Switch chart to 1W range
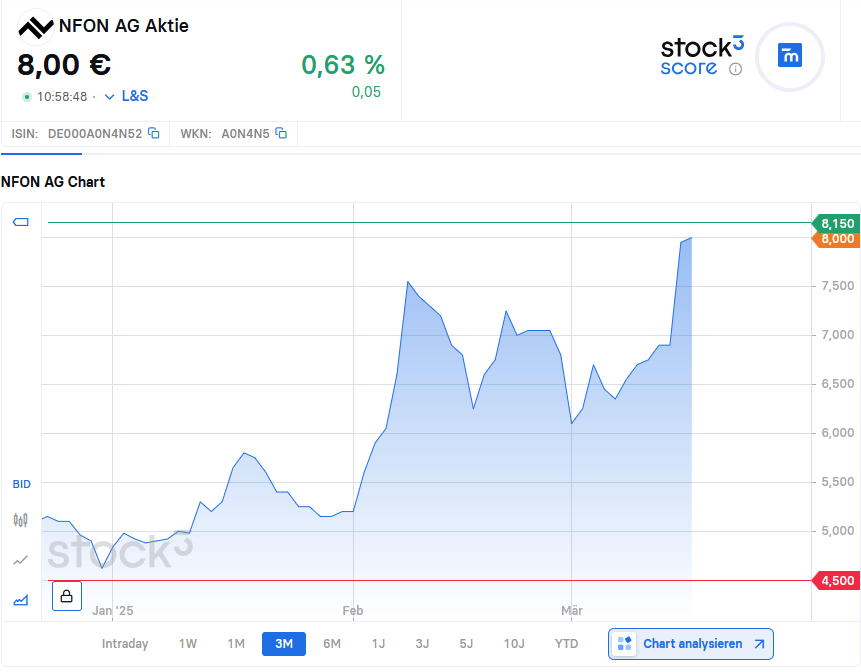 click(x=188, y=643)
